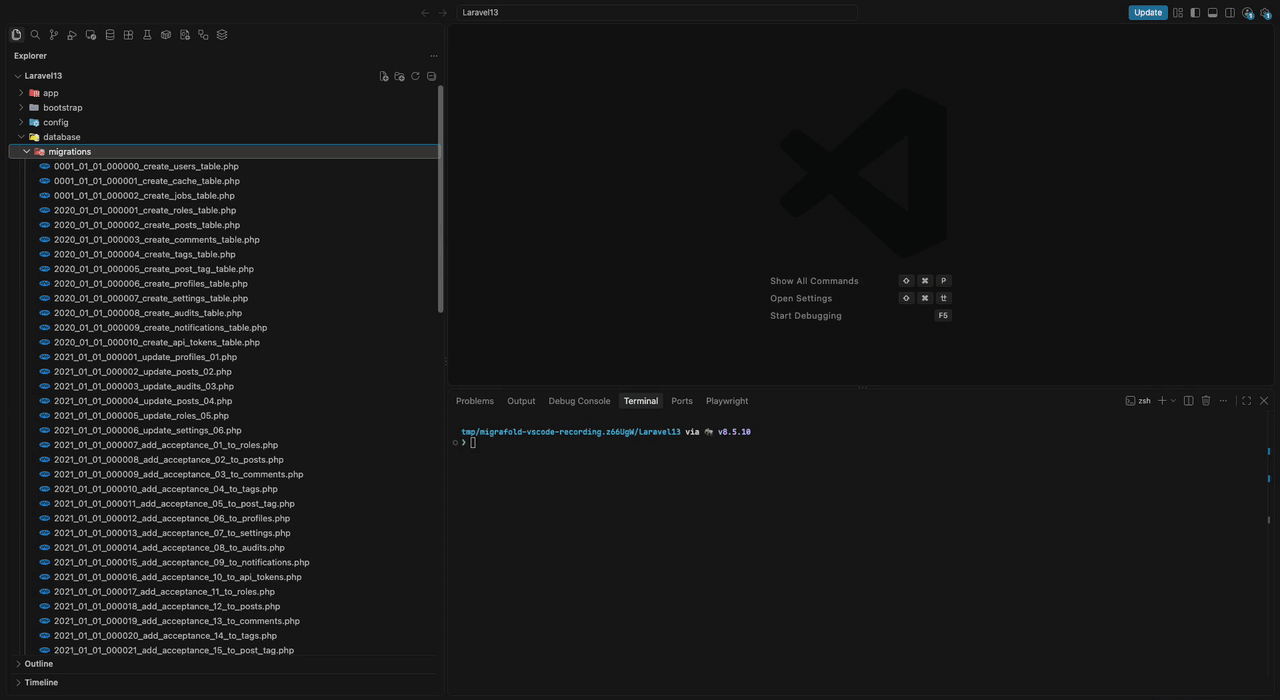The height and width of the screenshot is (700, 1280).
Task: Open the Remote Explorer monitor icon
Action: tap(91, 34)
